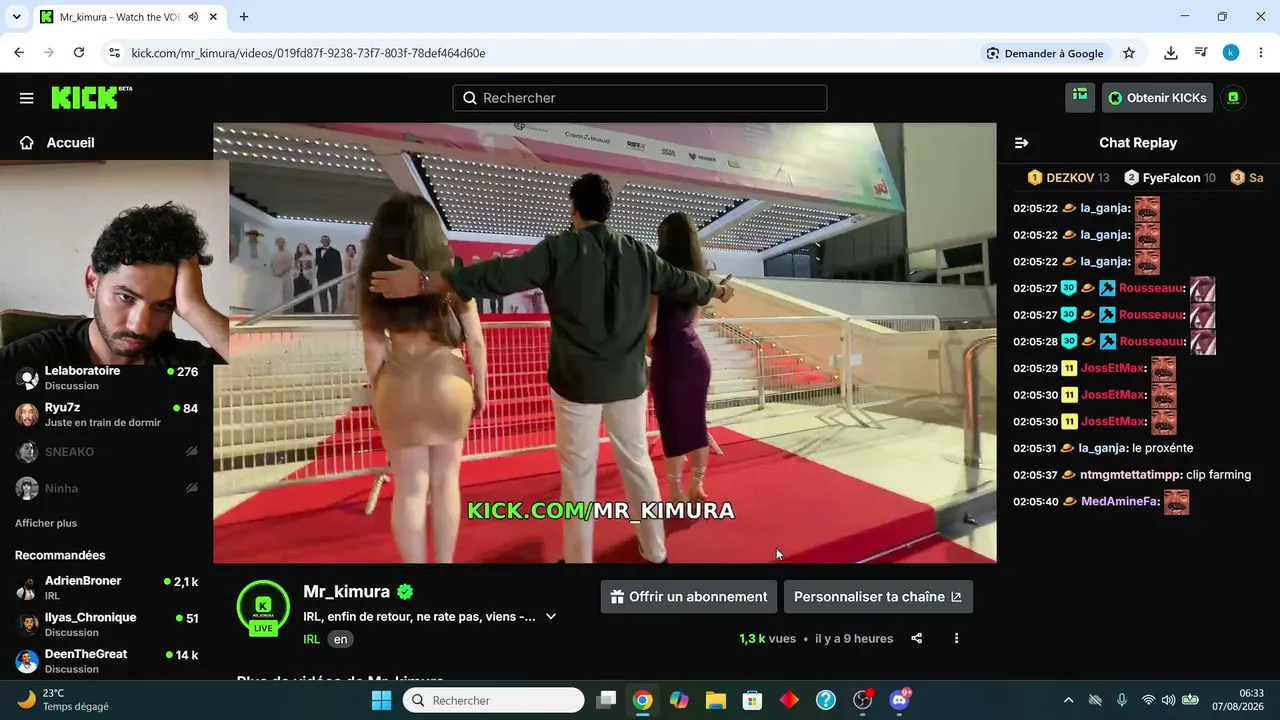The height and width of the screenshot is (720, 1280).
Task: Reload the current page
Action: click(79, 53)
